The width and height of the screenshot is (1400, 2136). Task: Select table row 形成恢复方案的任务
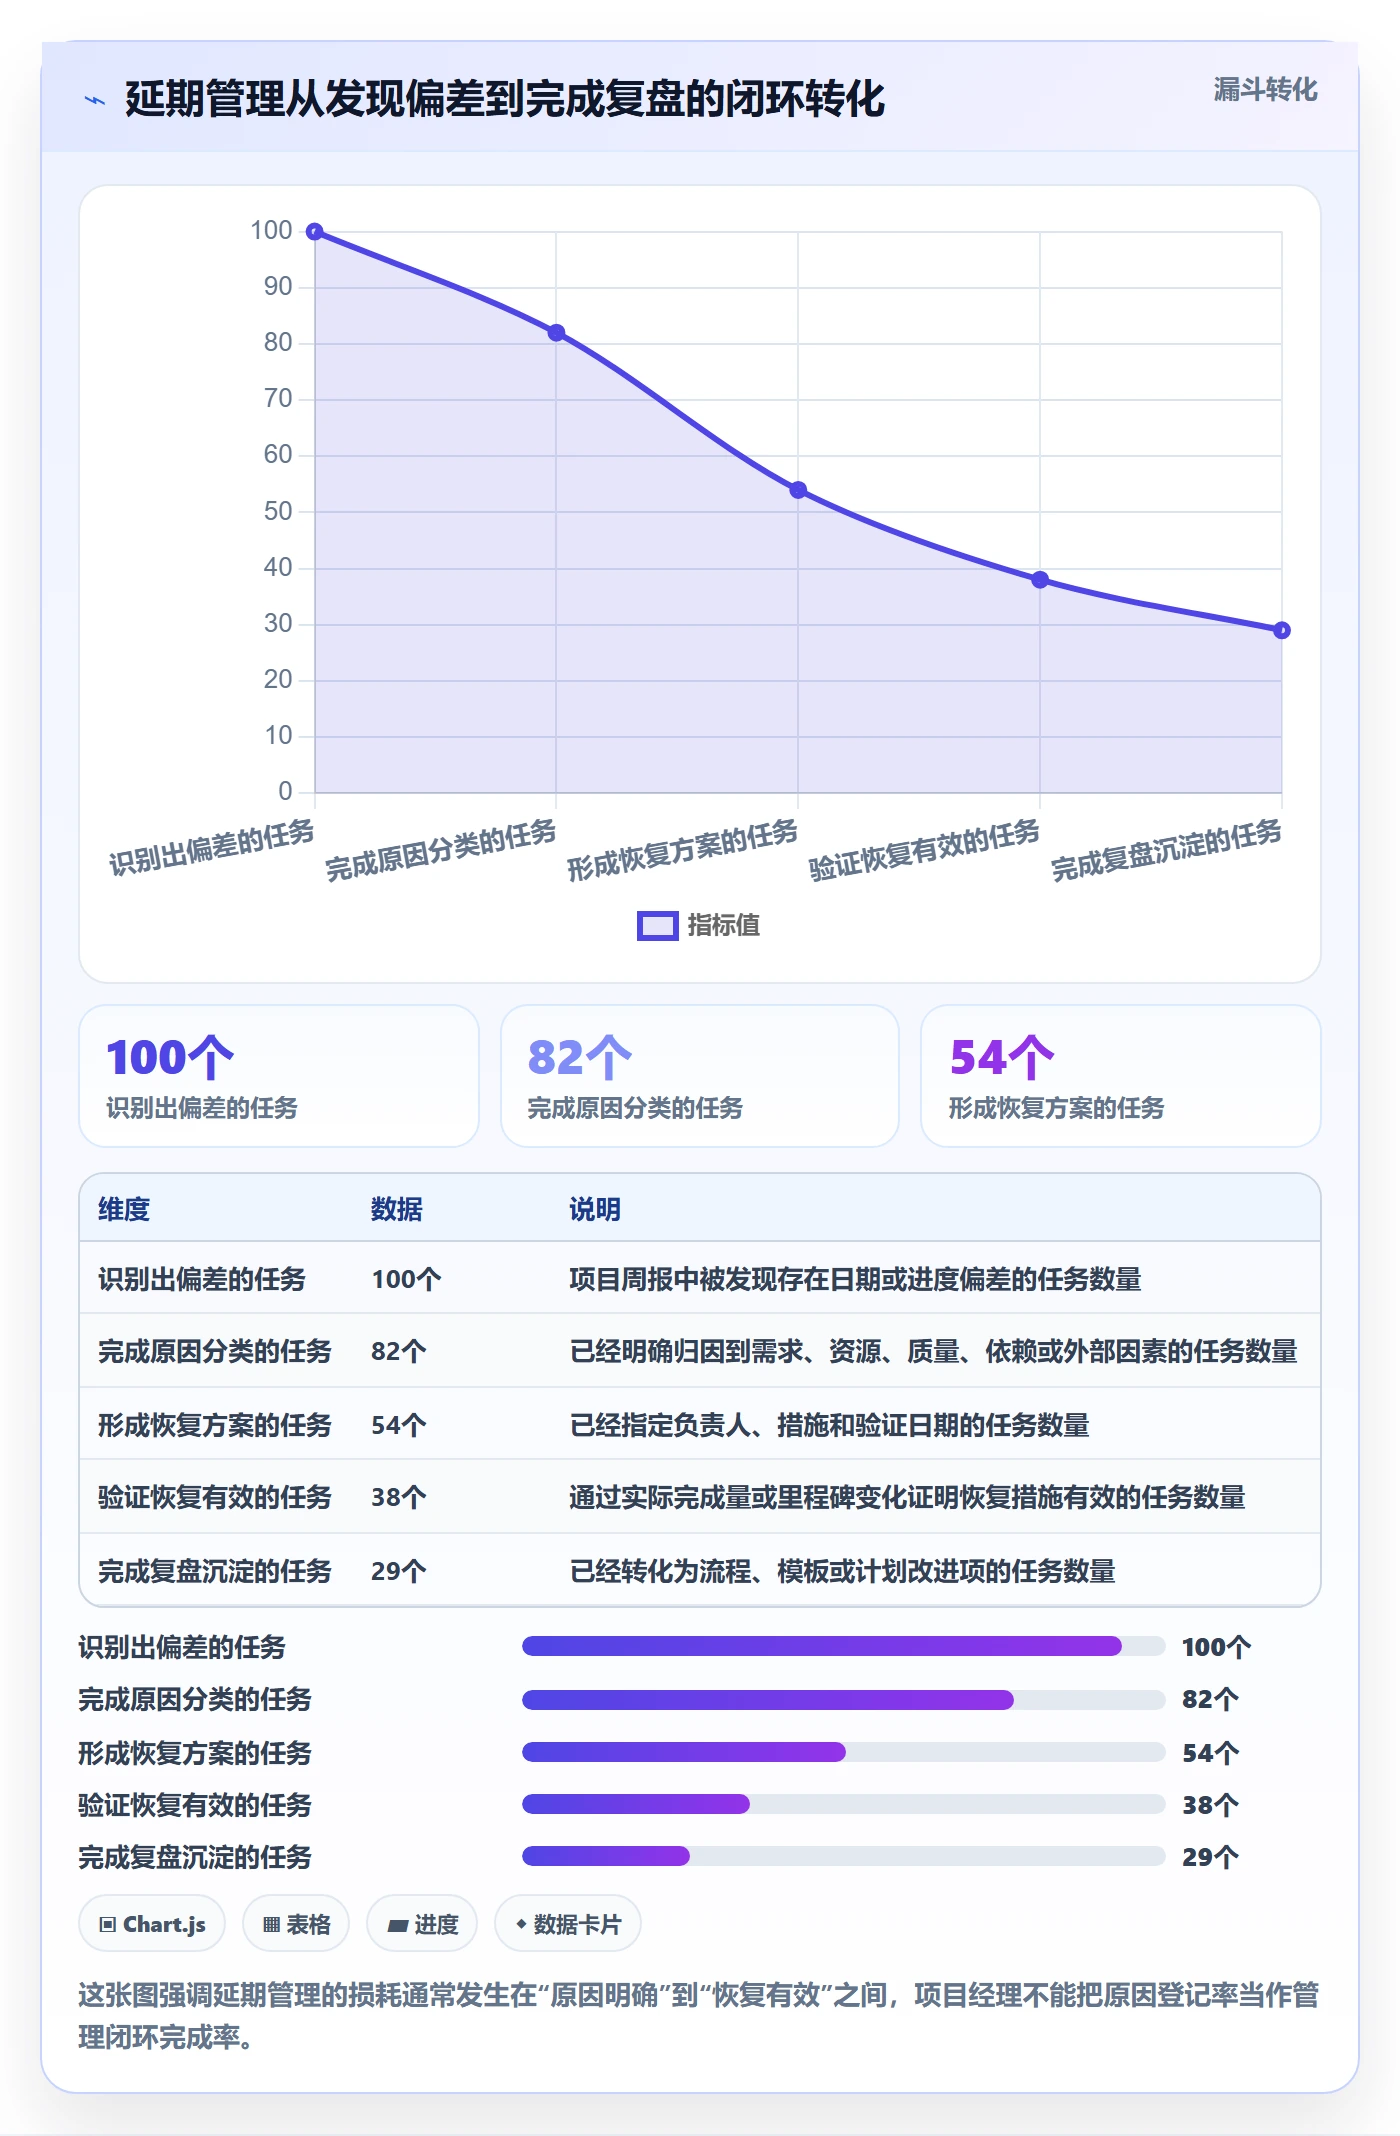pyautogui.click(x=700, y=1424)
